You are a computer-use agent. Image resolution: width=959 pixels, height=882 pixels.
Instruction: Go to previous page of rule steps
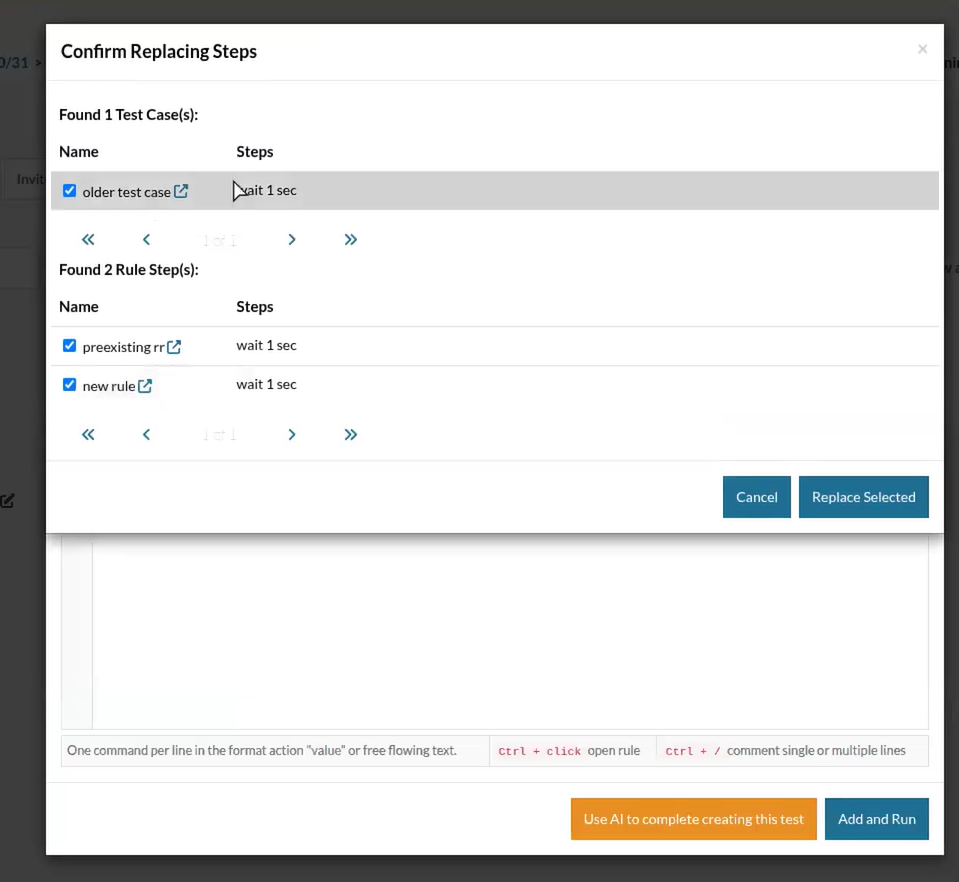pos(146,435)
